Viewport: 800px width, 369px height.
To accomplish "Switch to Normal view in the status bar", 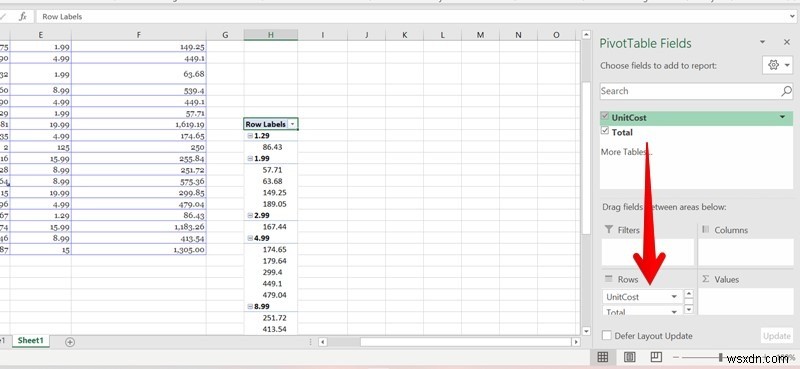I will 603,357.
